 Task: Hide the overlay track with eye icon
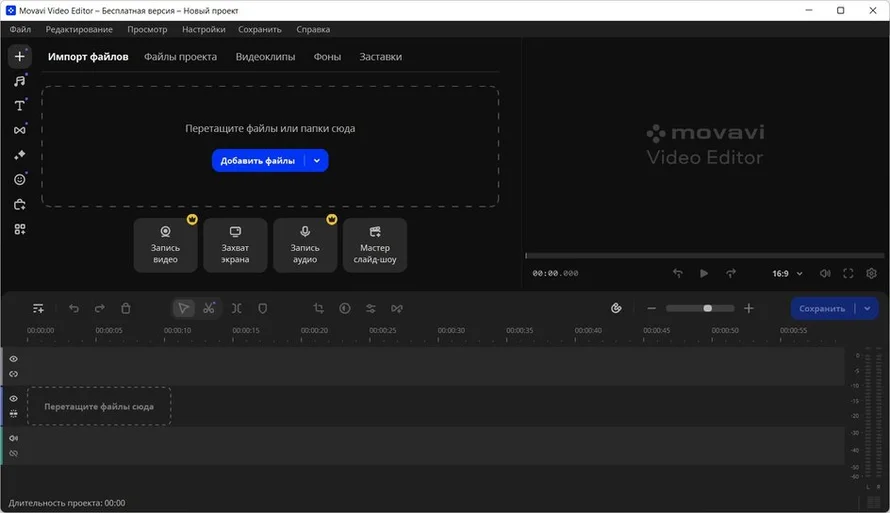(14, 359)
